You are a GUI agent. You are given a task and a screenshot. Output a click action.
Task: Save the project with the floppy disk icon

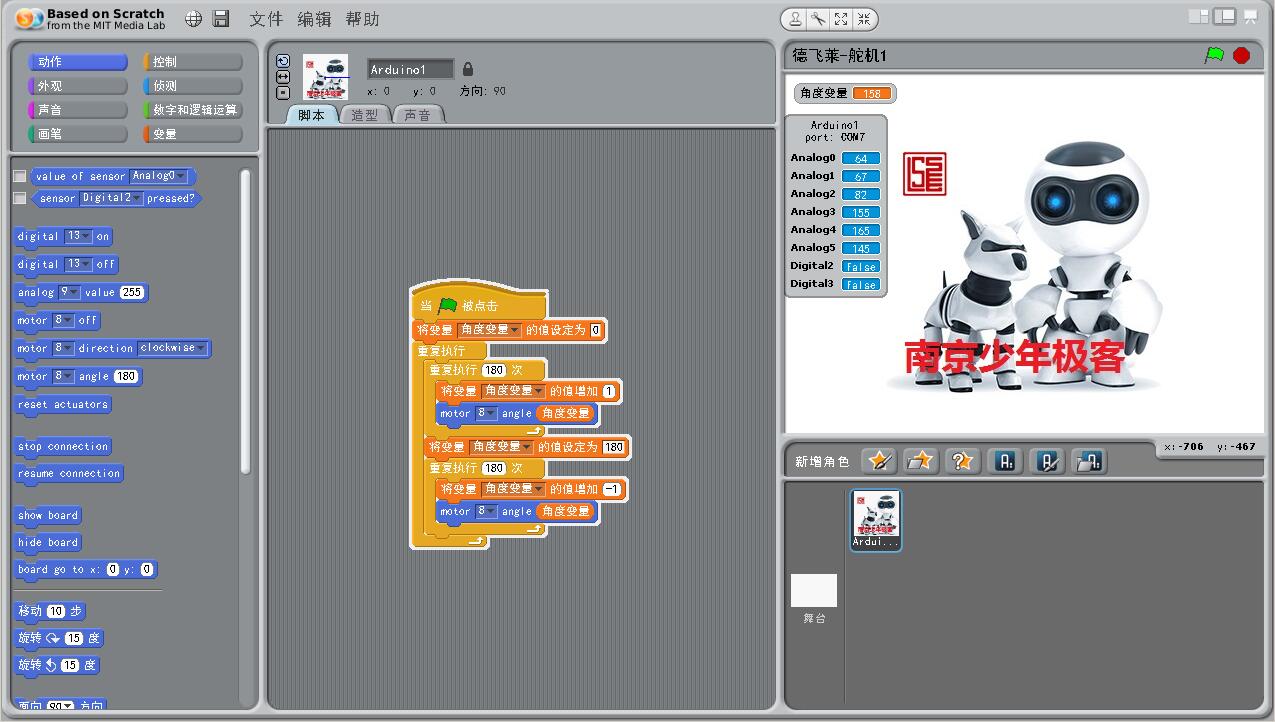(222, 19)
